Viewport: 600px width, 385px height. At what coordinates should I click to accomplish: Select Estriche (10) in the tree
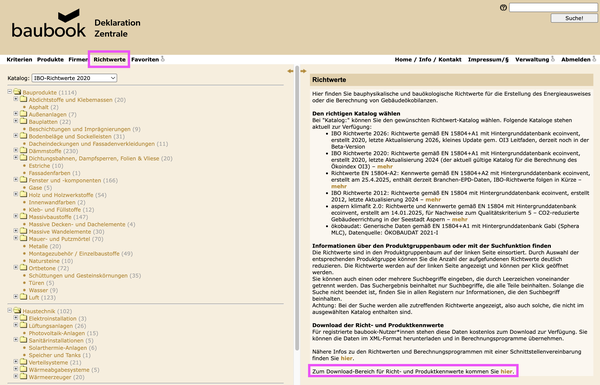[46, 166]
